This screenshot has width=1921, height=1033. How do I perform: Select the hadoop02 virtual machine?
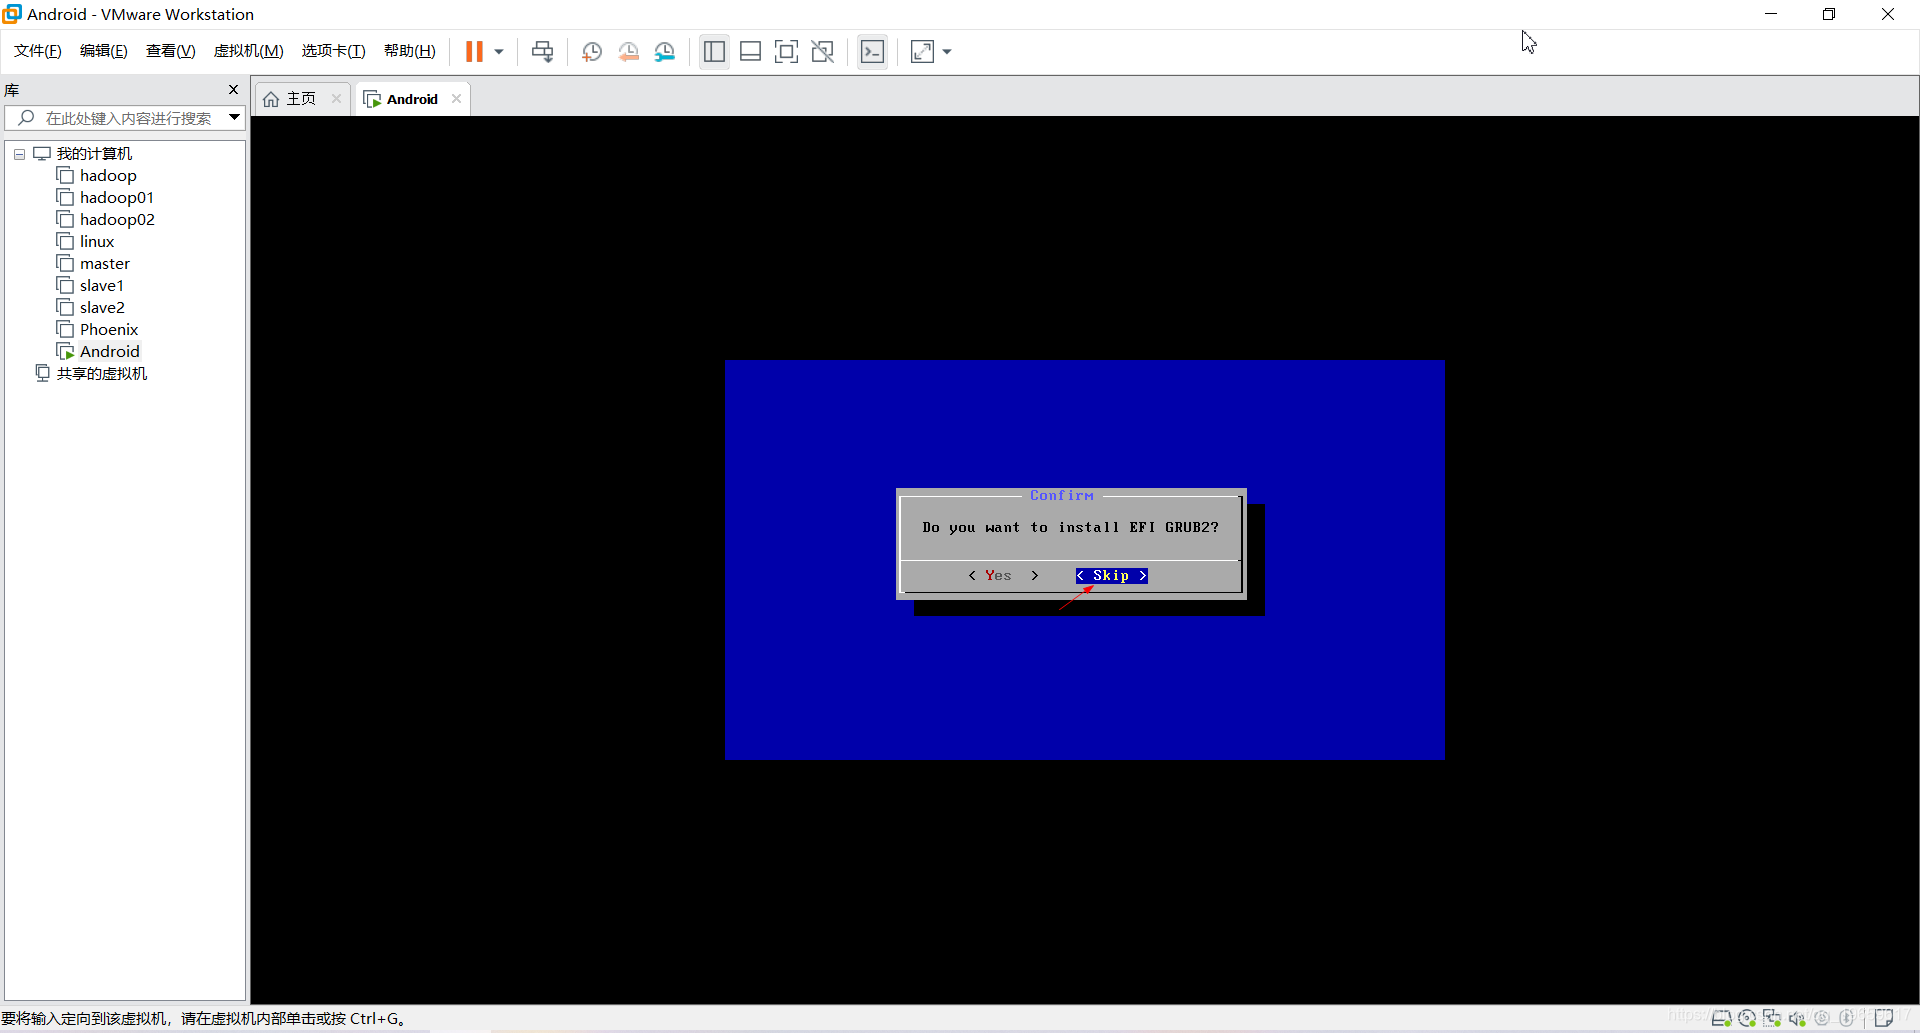117,220
